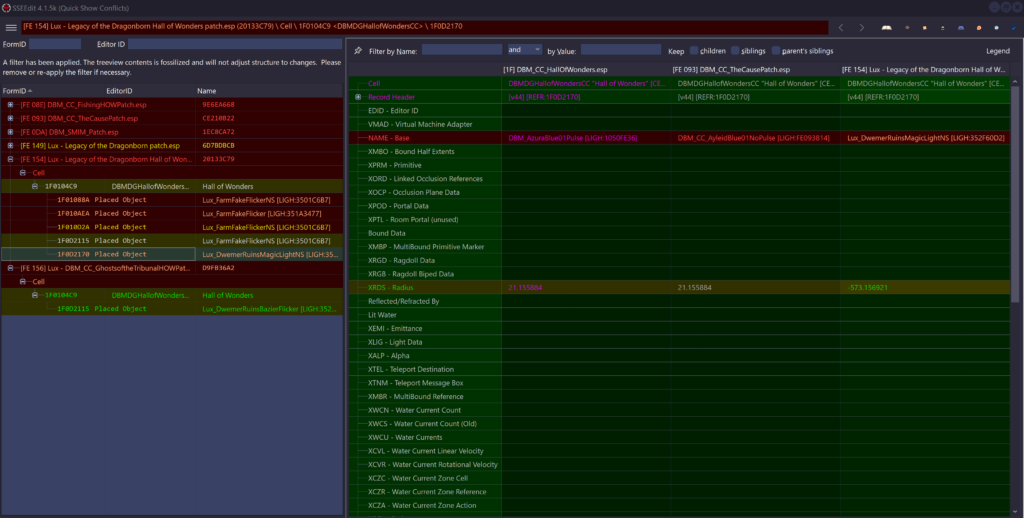Select placed object 1F01088A row
Image resolution: width=1024 pixels, height=518 pixels.
tap(172, 200)
